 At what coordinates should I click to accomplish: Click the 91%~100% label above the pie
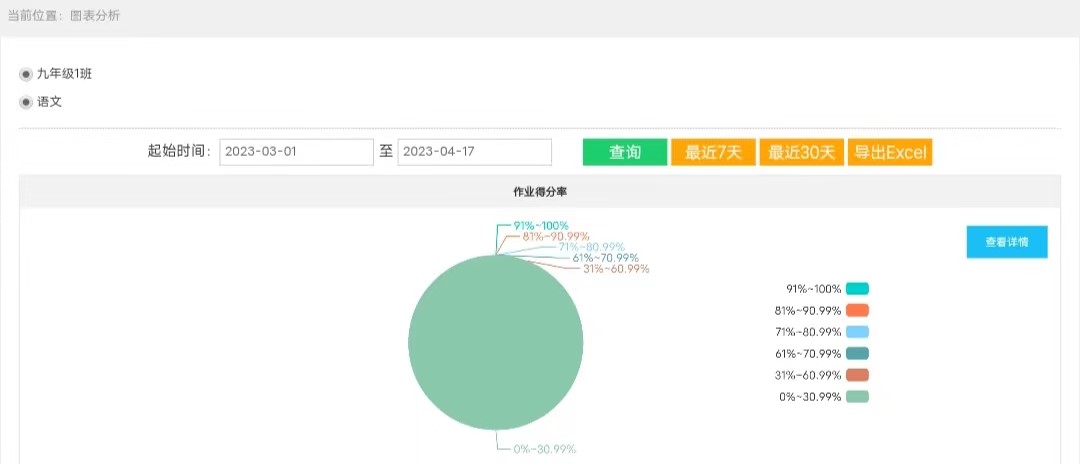(x=541, y=225)
